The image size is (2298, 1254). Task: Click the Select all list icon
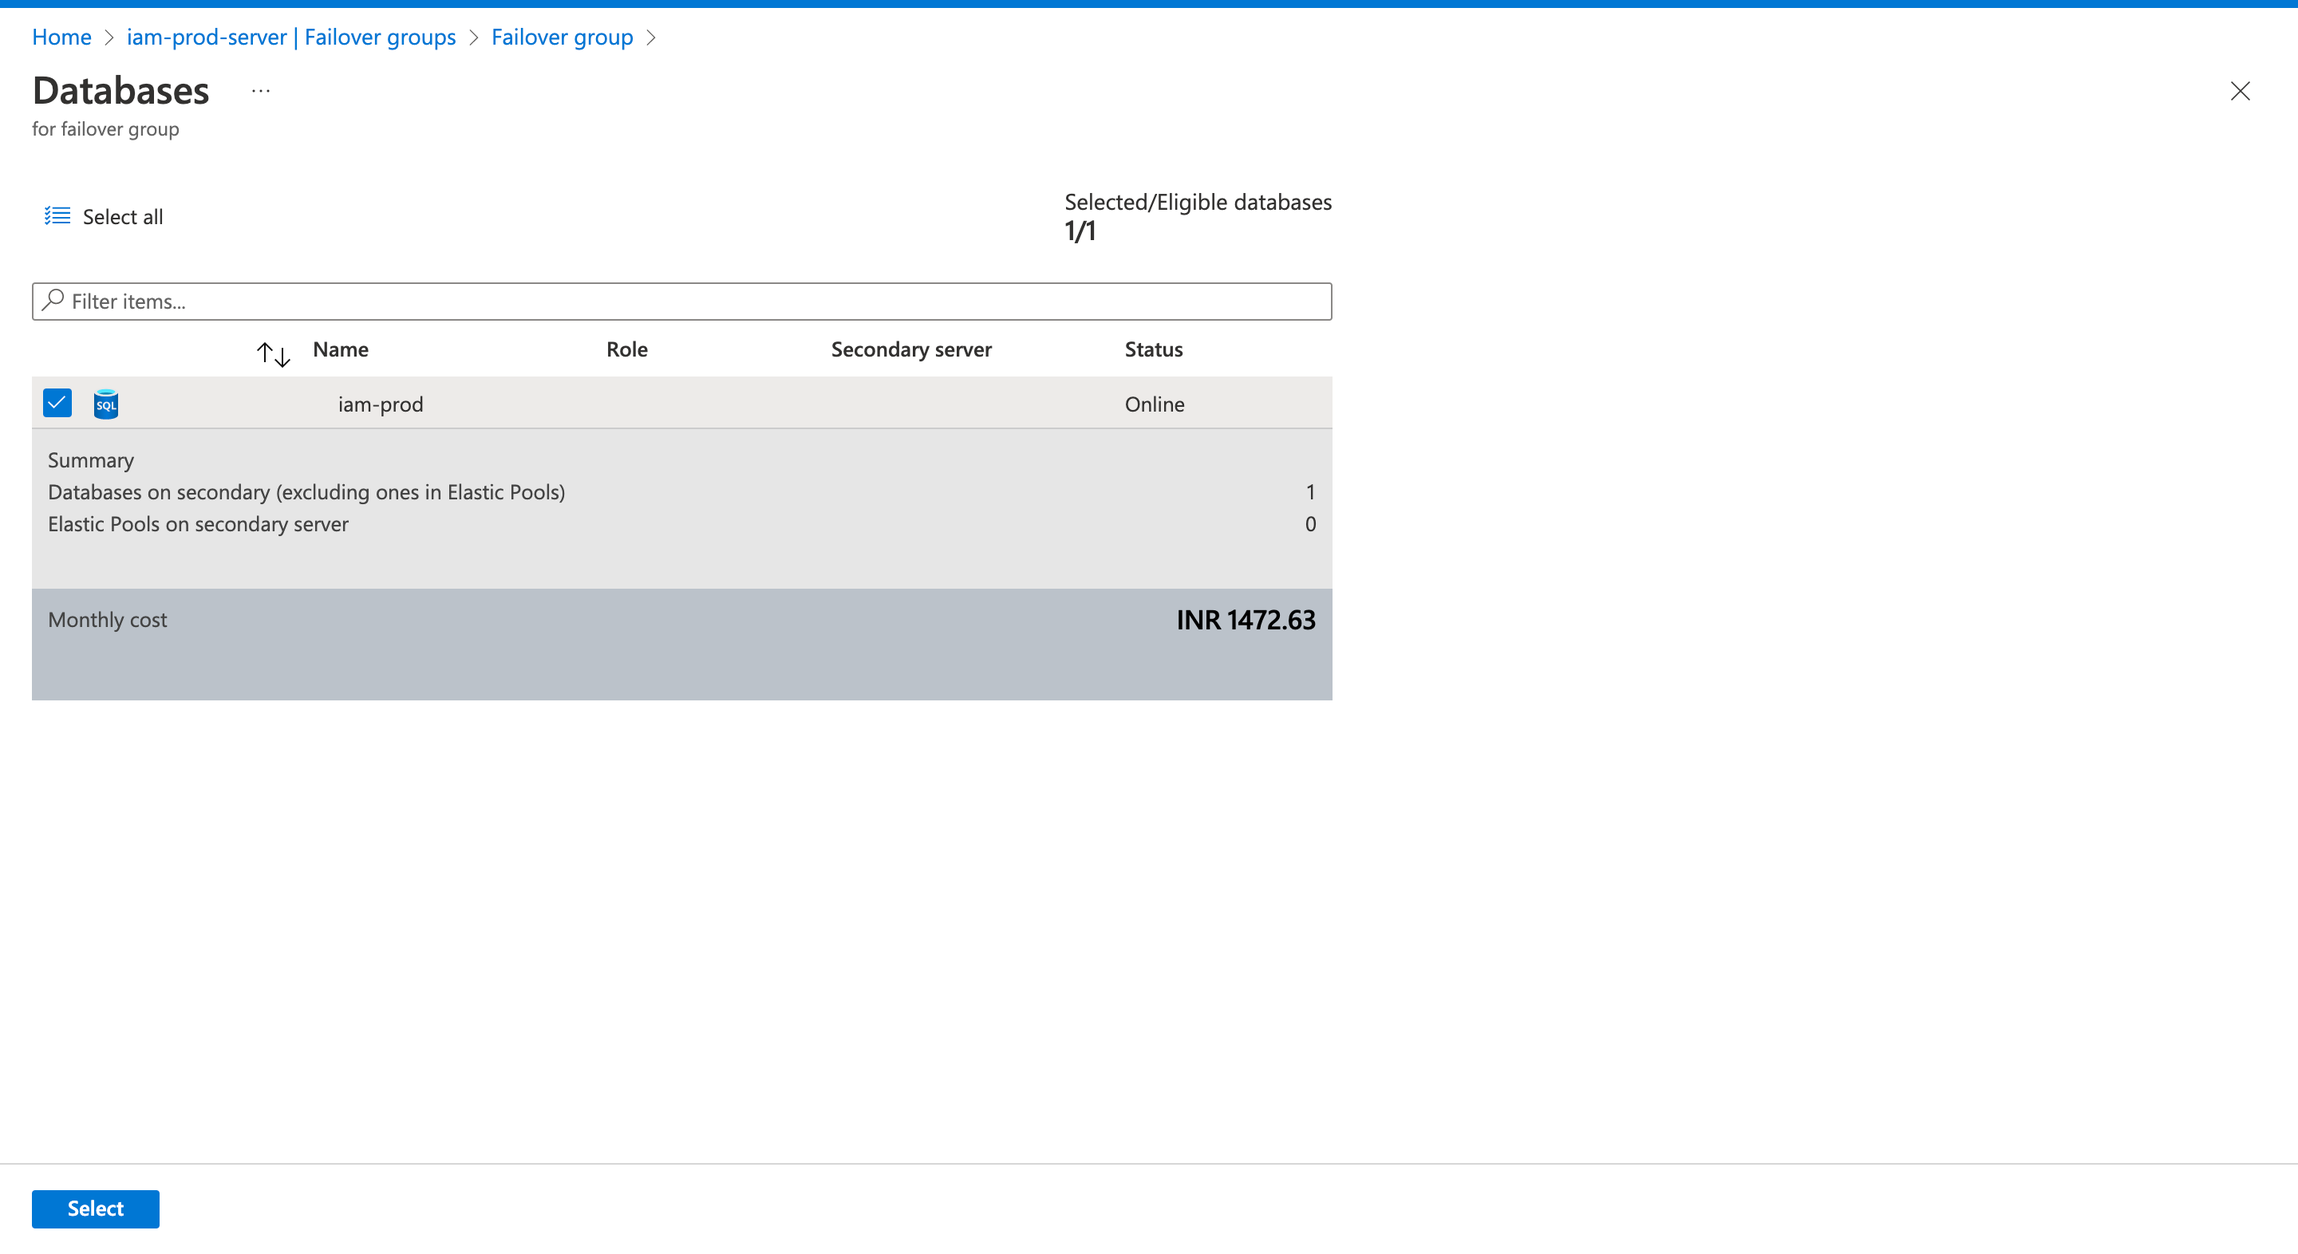[x=57, y=216]
